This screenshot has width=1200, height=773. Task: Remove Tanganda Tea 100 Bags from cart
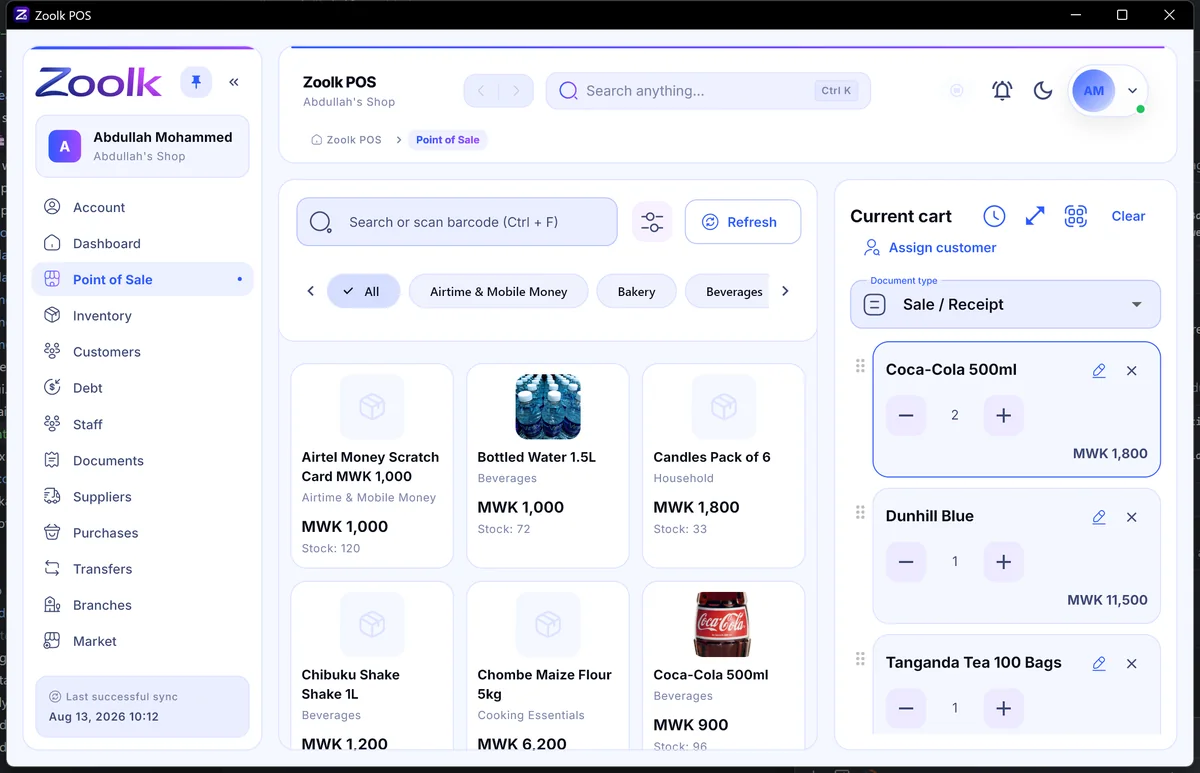point(1132,663)
